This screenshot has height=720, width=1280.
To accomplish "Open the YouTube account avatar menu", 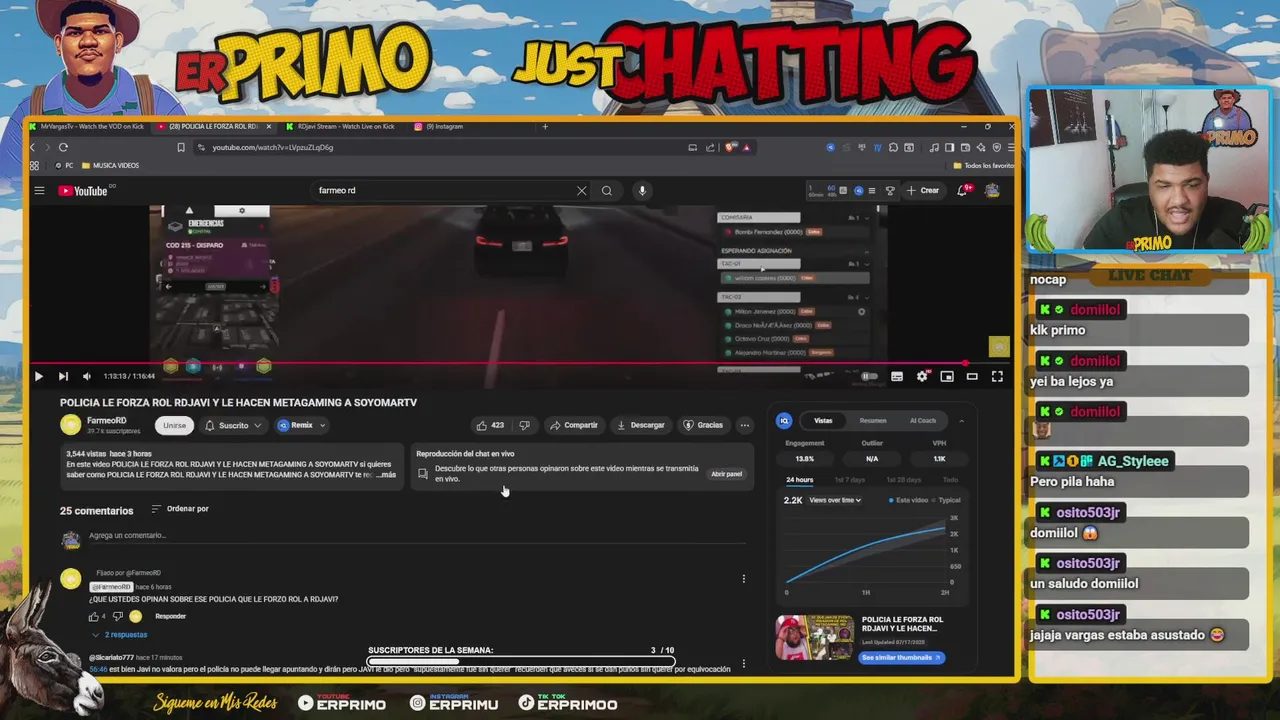I will pos(992,190).
